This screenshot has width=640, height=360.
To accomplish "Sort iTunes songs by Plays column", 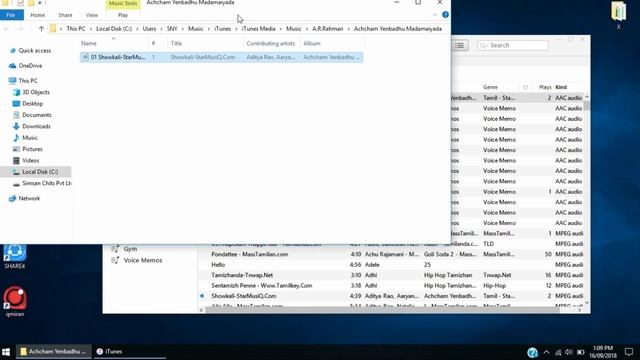I will 545,87.
